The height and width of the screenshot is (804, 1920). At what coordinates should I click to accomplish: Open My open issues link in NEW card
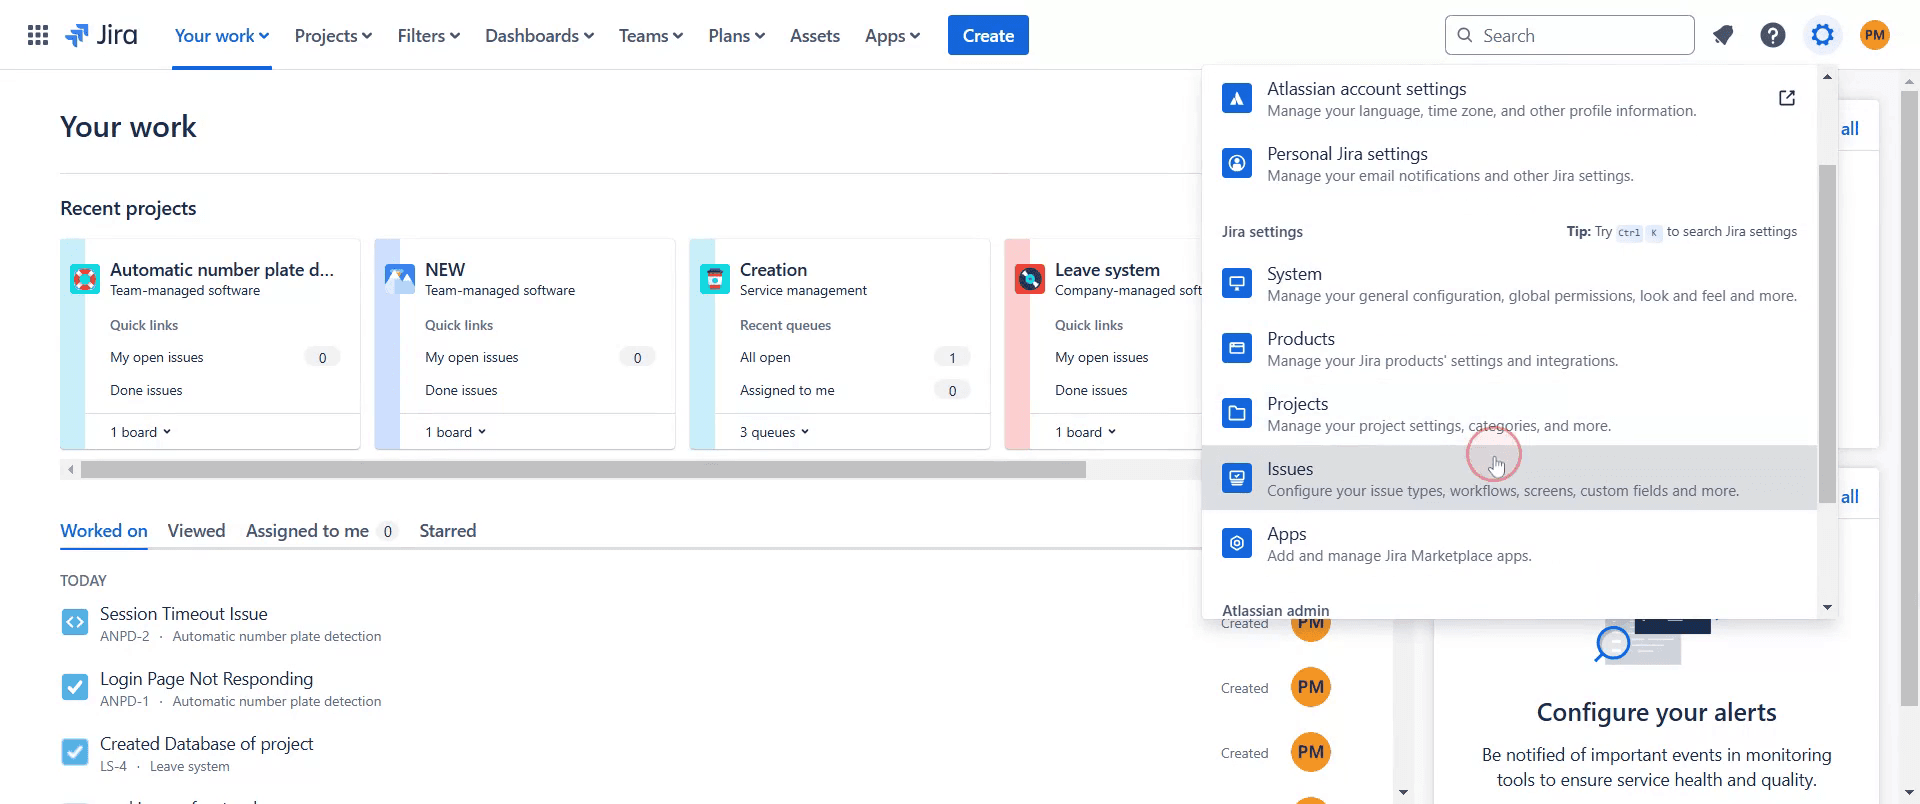tap(472, 357)
